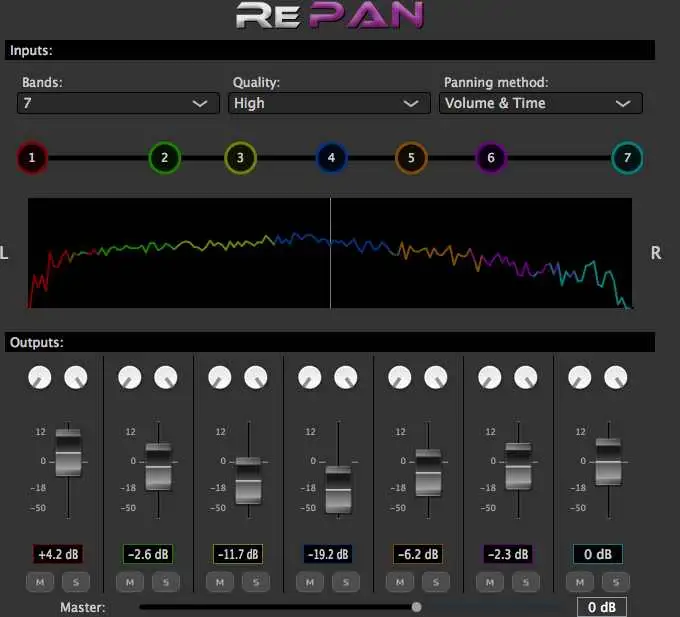Viewport: 680px width, 617px height.
Task: Solo the band 7 channel at 0 dB
Action: (616, 582)
